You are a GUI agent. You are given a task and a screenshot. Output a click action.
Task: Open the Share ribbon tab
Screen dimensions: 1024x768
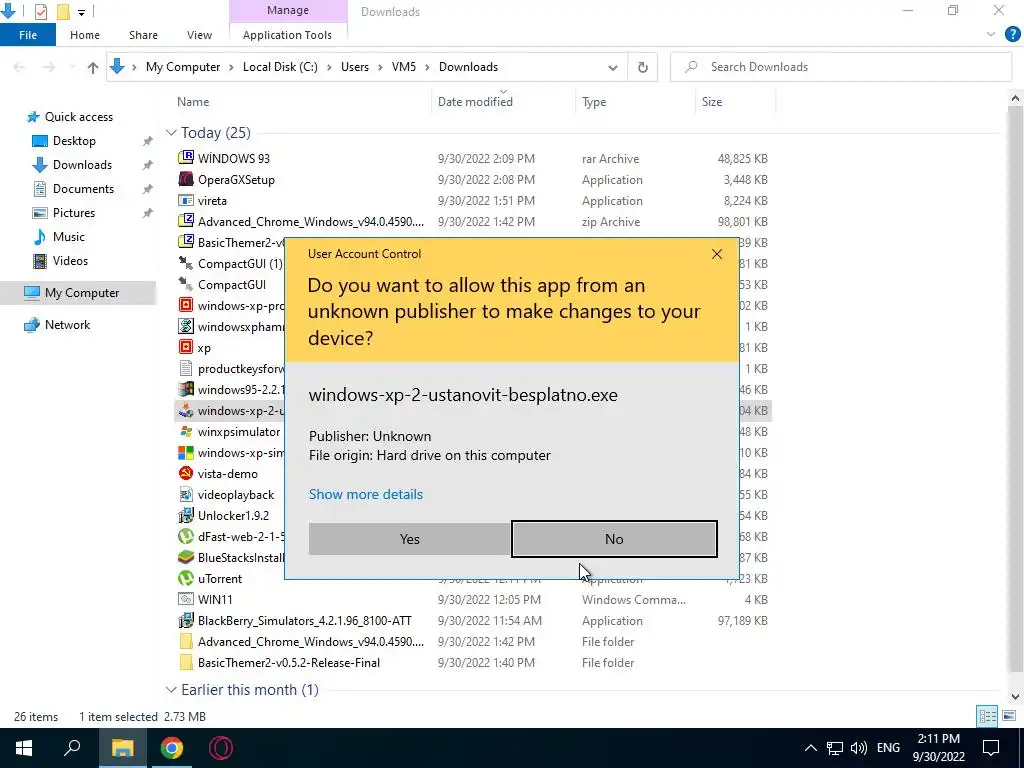pyautogui.click(x=143, y=35)
